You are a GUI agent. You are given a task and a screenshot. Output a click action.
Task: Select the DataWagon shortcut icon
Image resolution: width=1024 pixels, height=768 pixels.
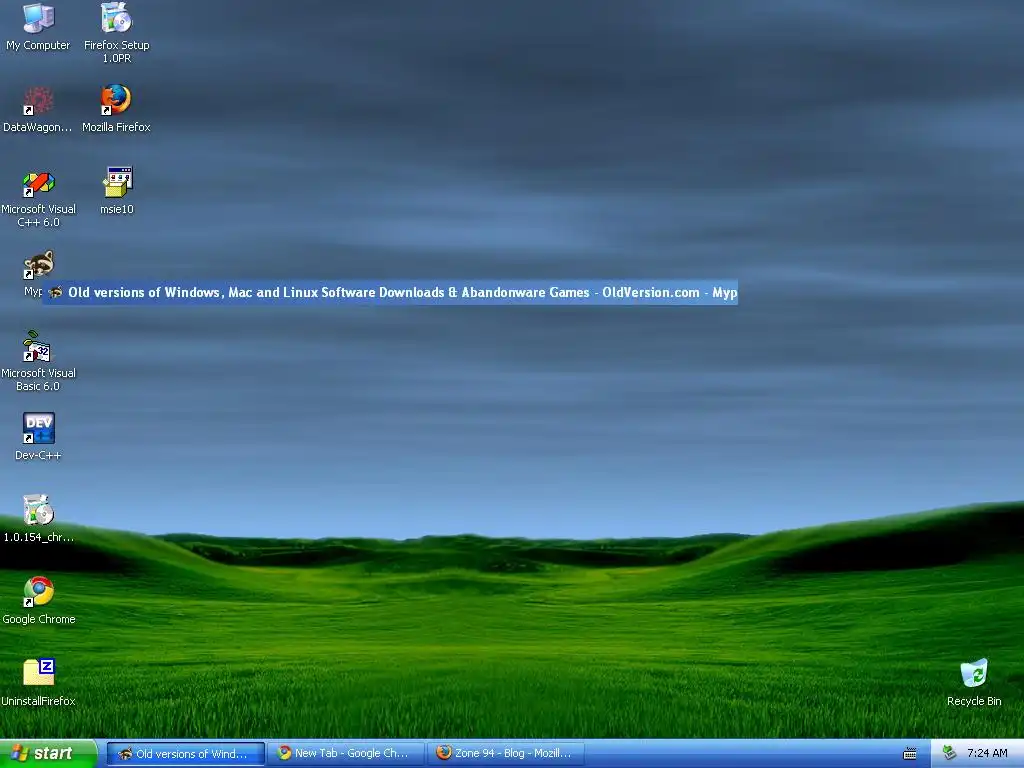pos(38,108)
